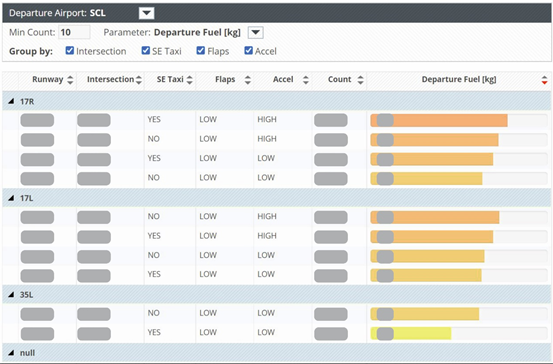Click the yellow 35L YES fuel bar
Screen dimensions: 553x364
[411, 333]
